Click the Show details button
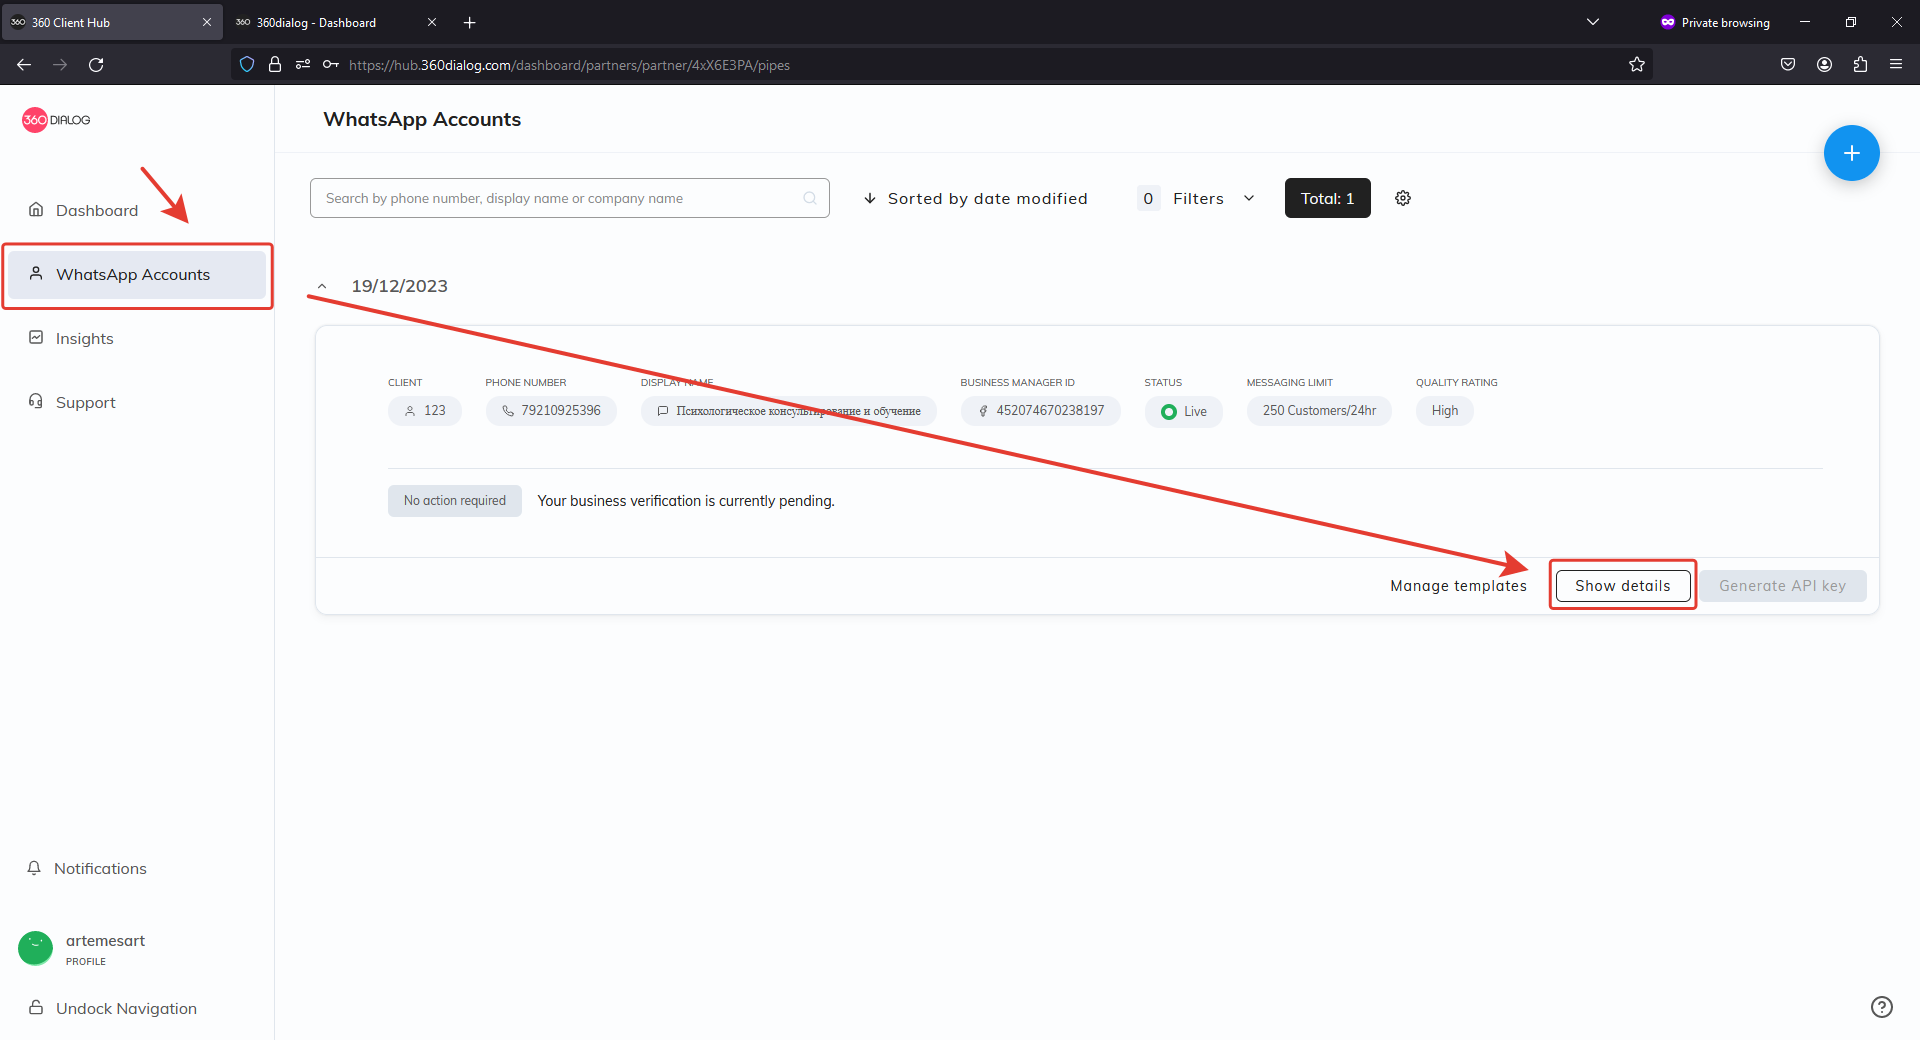Viewport: 1920px width, 1040px height. click(1623, 586)
